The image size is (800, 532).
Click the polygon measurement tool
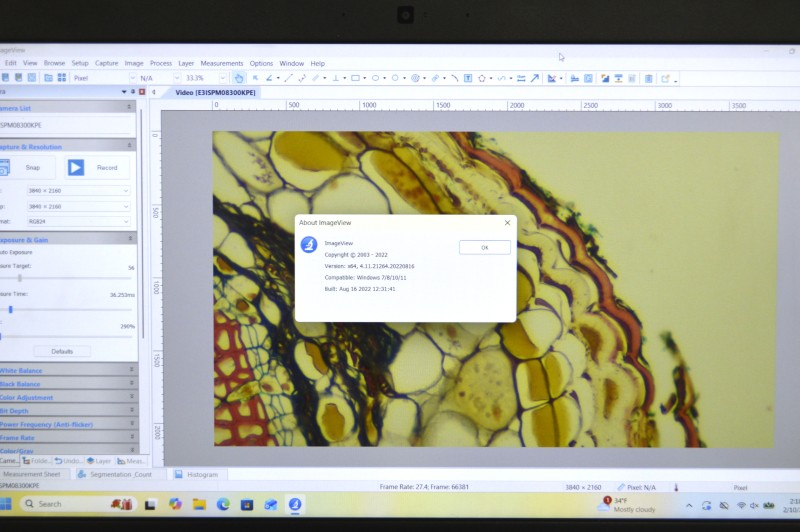pos(481,78)
